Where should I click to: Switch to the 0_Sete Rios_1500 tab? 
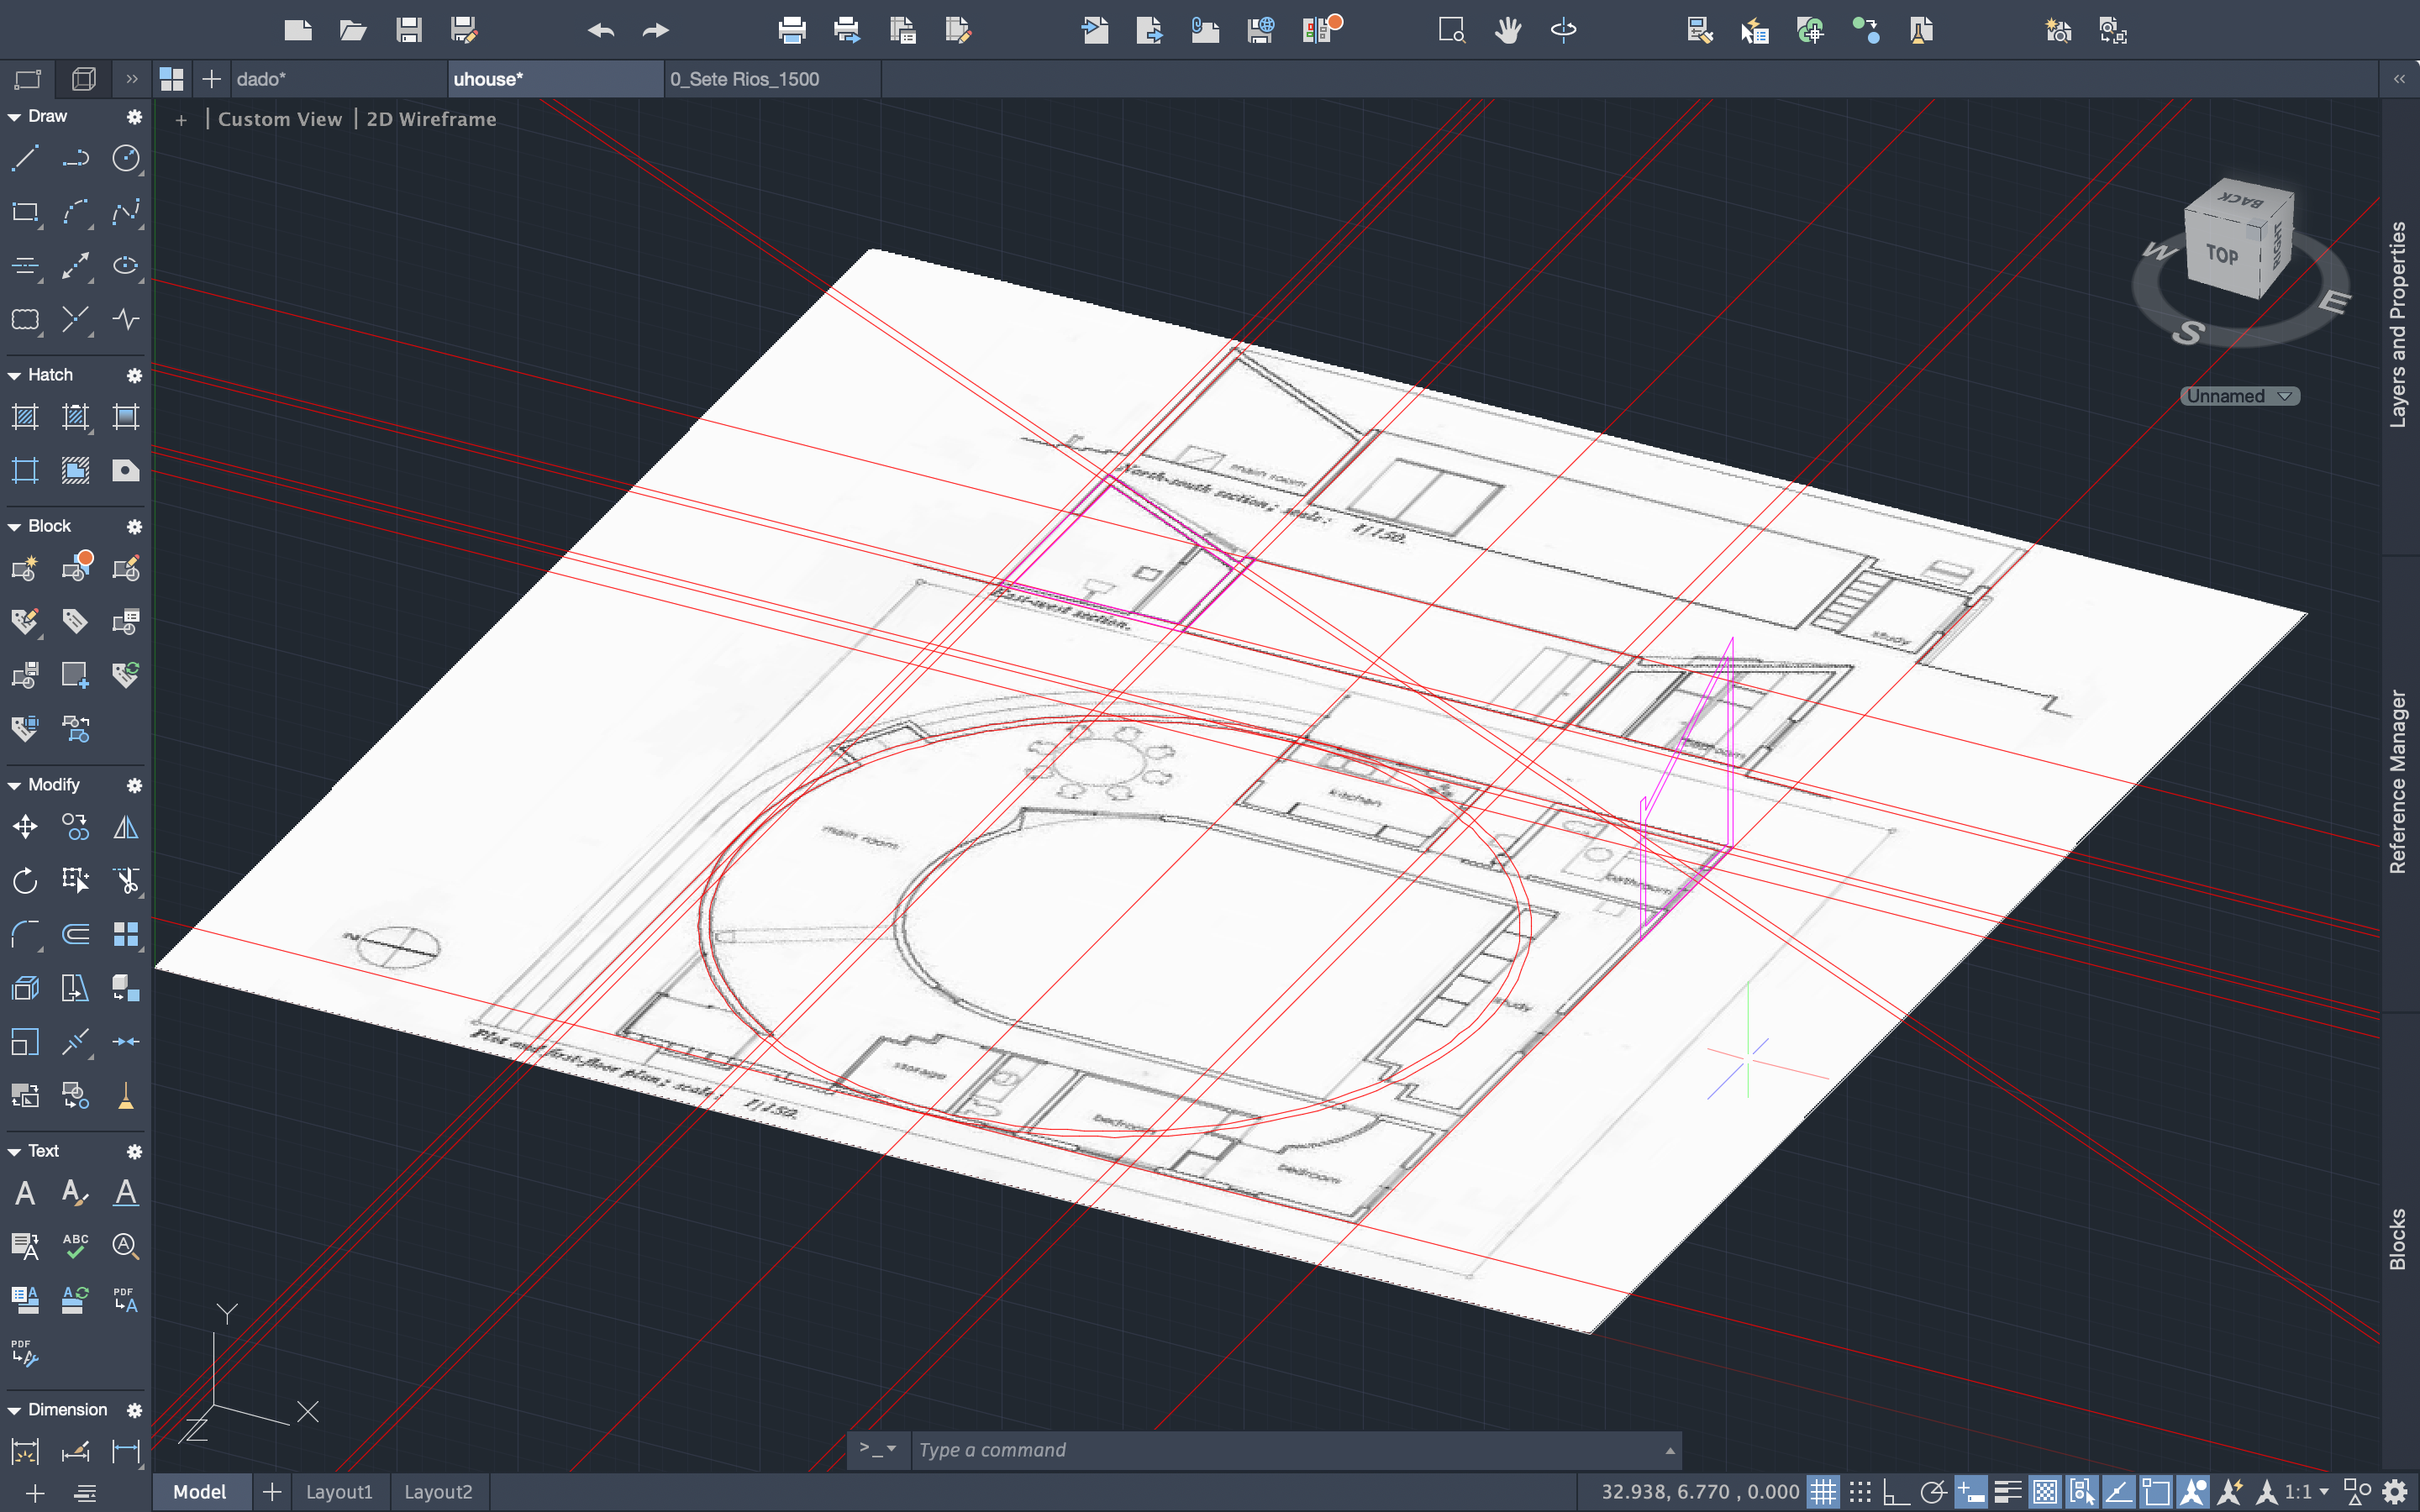tap(773, 79)
